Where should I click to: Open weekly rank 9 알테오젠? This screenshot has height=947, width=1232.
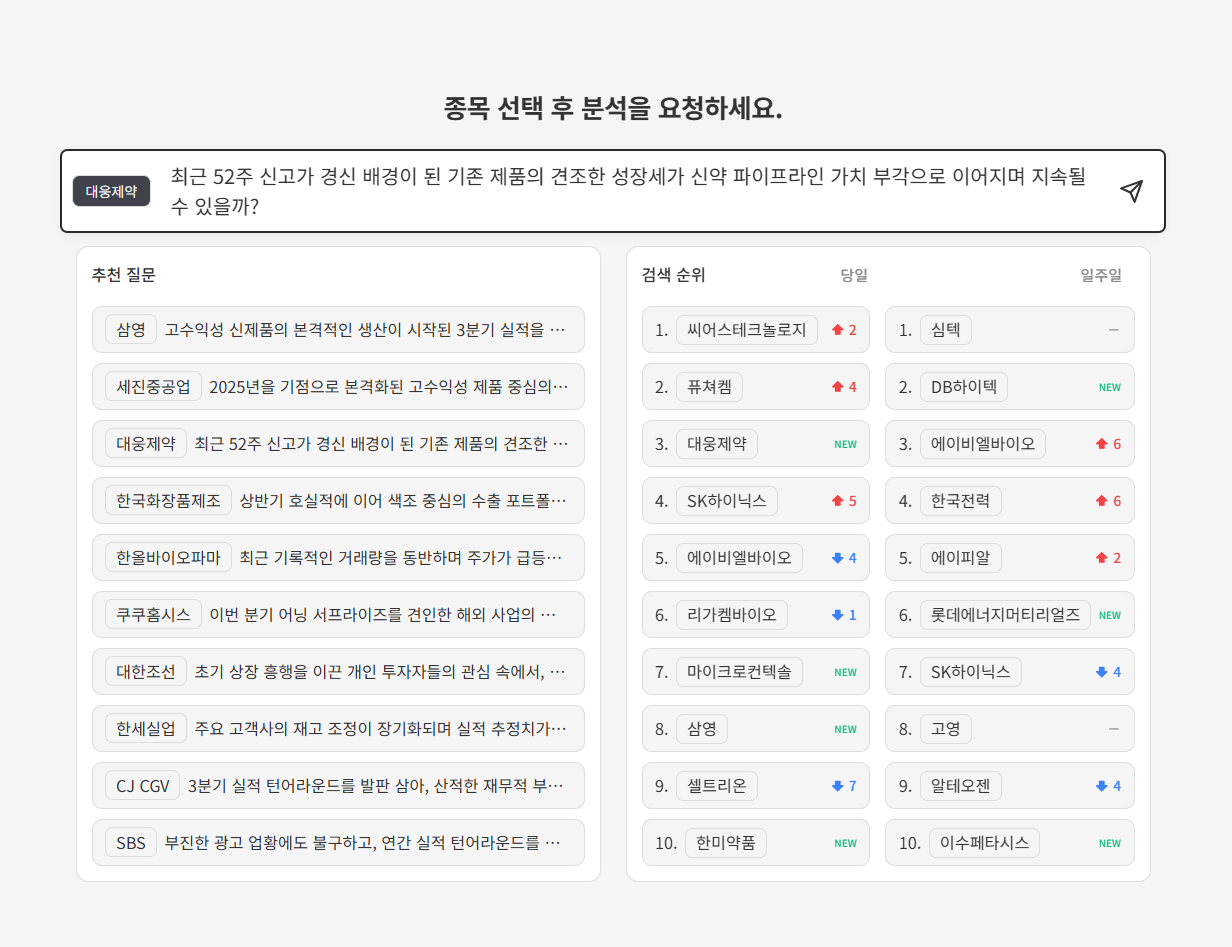[1010, 786]
